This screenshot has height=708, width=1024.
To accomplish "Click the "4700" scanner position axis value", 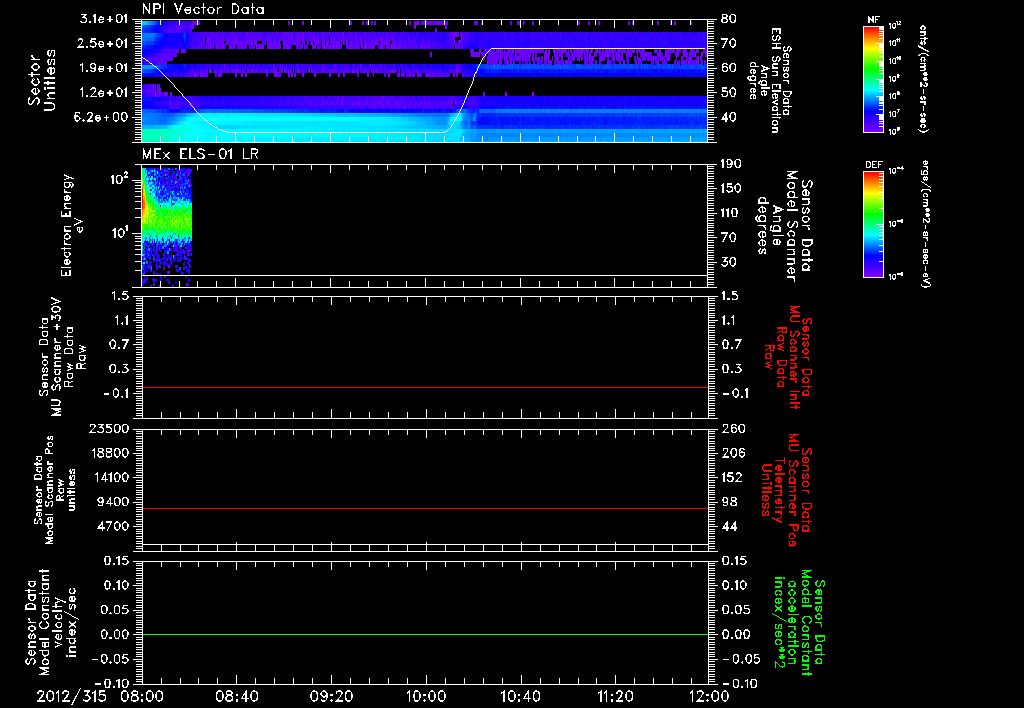I will coord(112,526).
